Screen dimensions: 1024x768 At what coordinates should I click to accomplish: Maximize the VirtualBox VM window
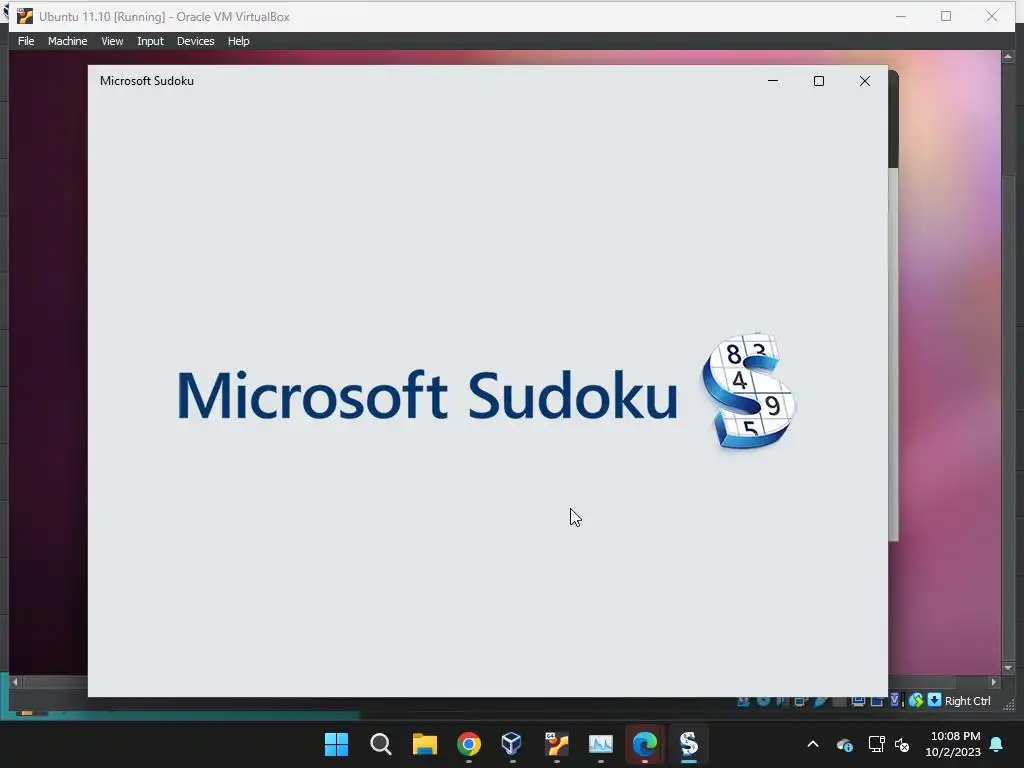[x=946, y=16]
